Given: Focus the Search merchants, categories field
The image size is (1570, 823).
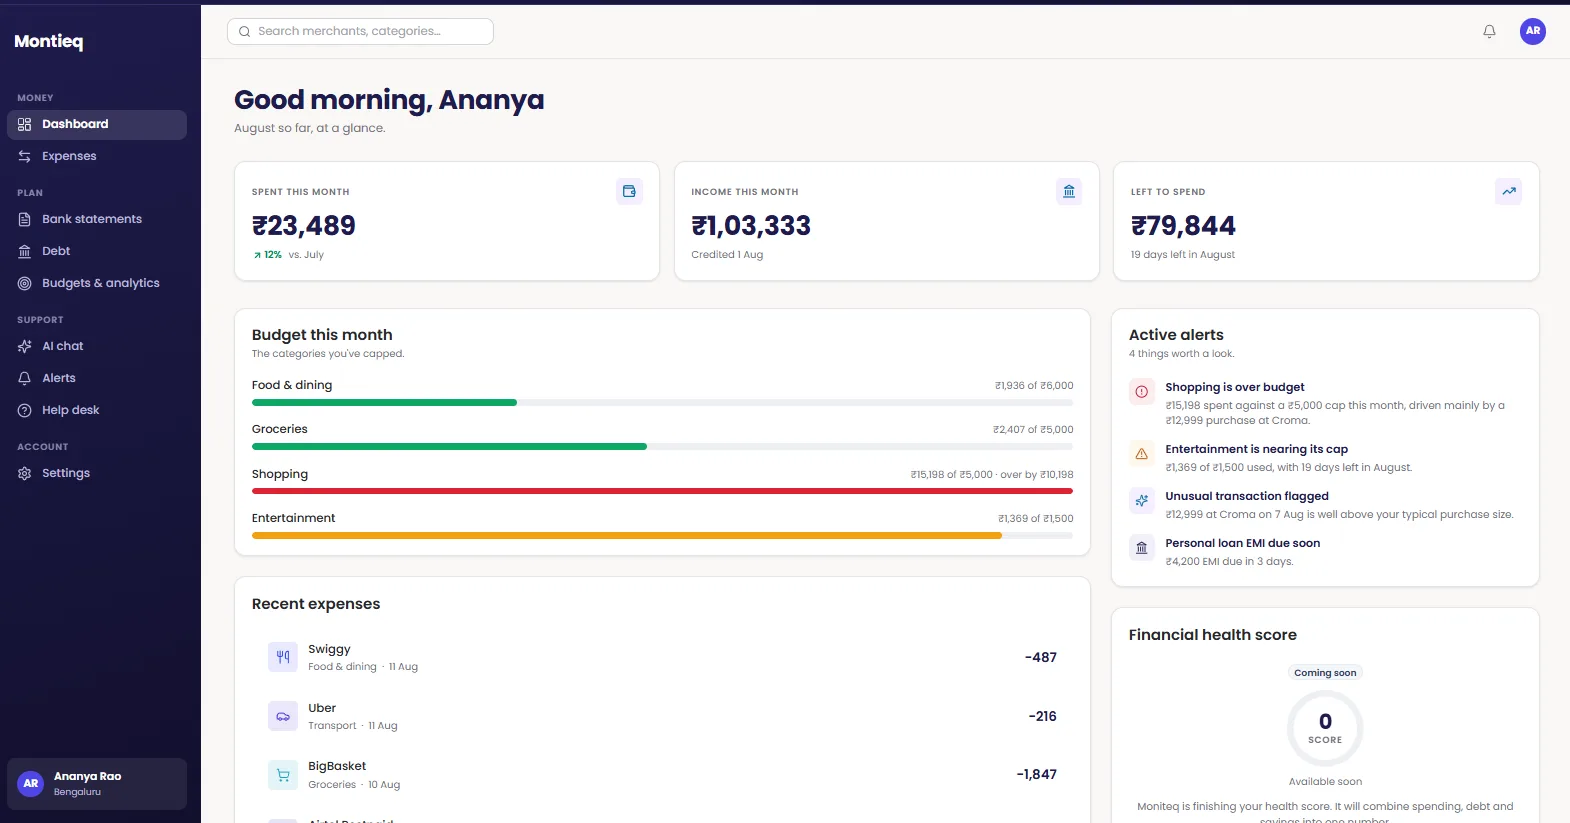Looking at the screenshot, I should [360, 32].
